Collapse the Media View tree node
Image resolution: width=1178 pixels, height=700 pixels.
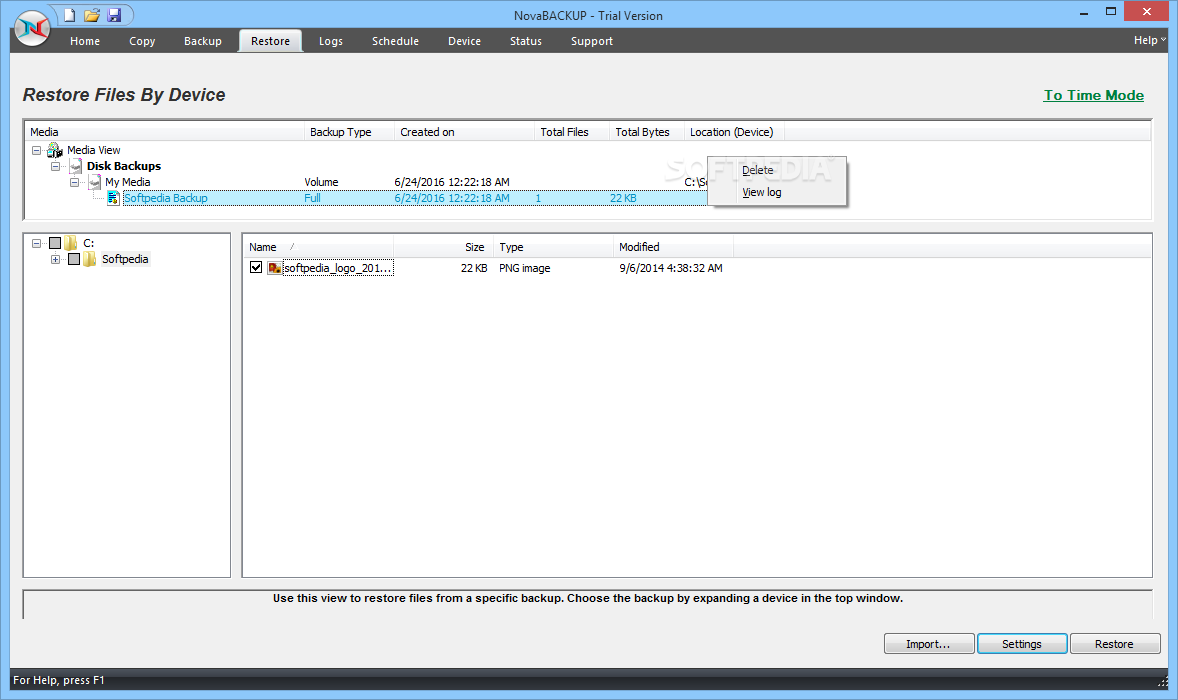(36, 150)
